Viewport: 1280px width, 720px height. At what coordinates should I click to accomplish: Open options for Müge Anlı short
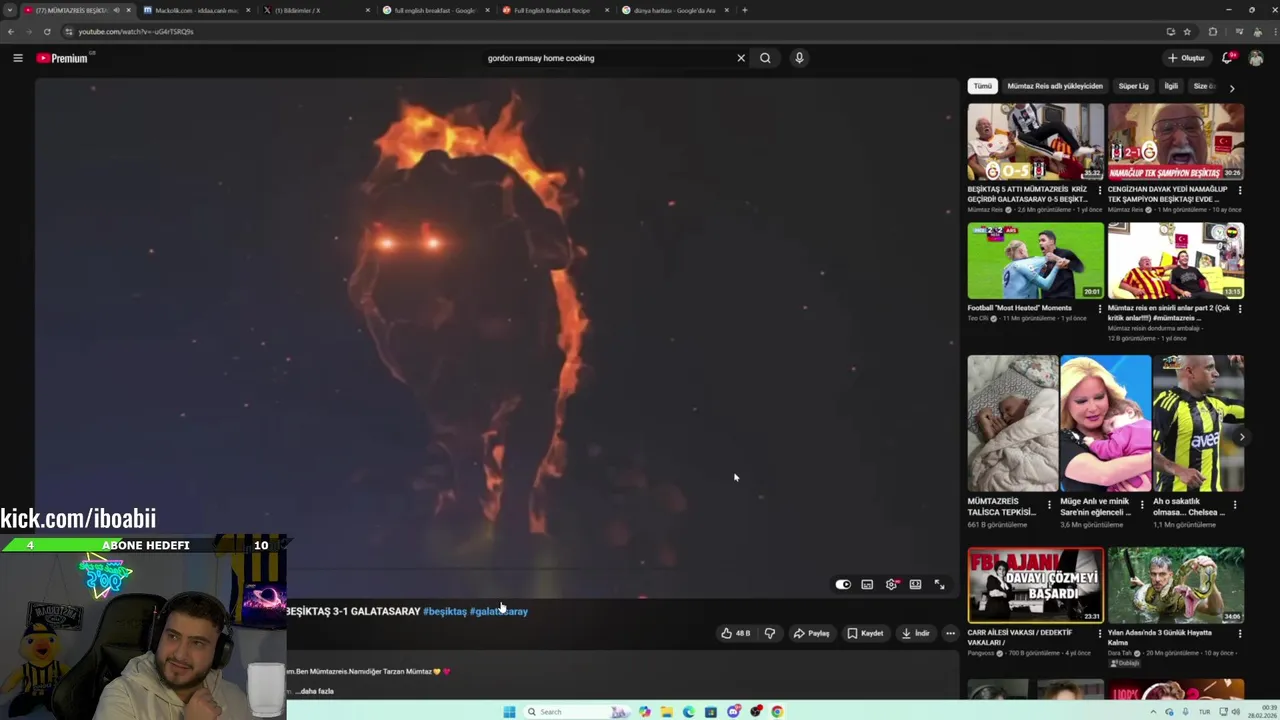click(1142, 505)
